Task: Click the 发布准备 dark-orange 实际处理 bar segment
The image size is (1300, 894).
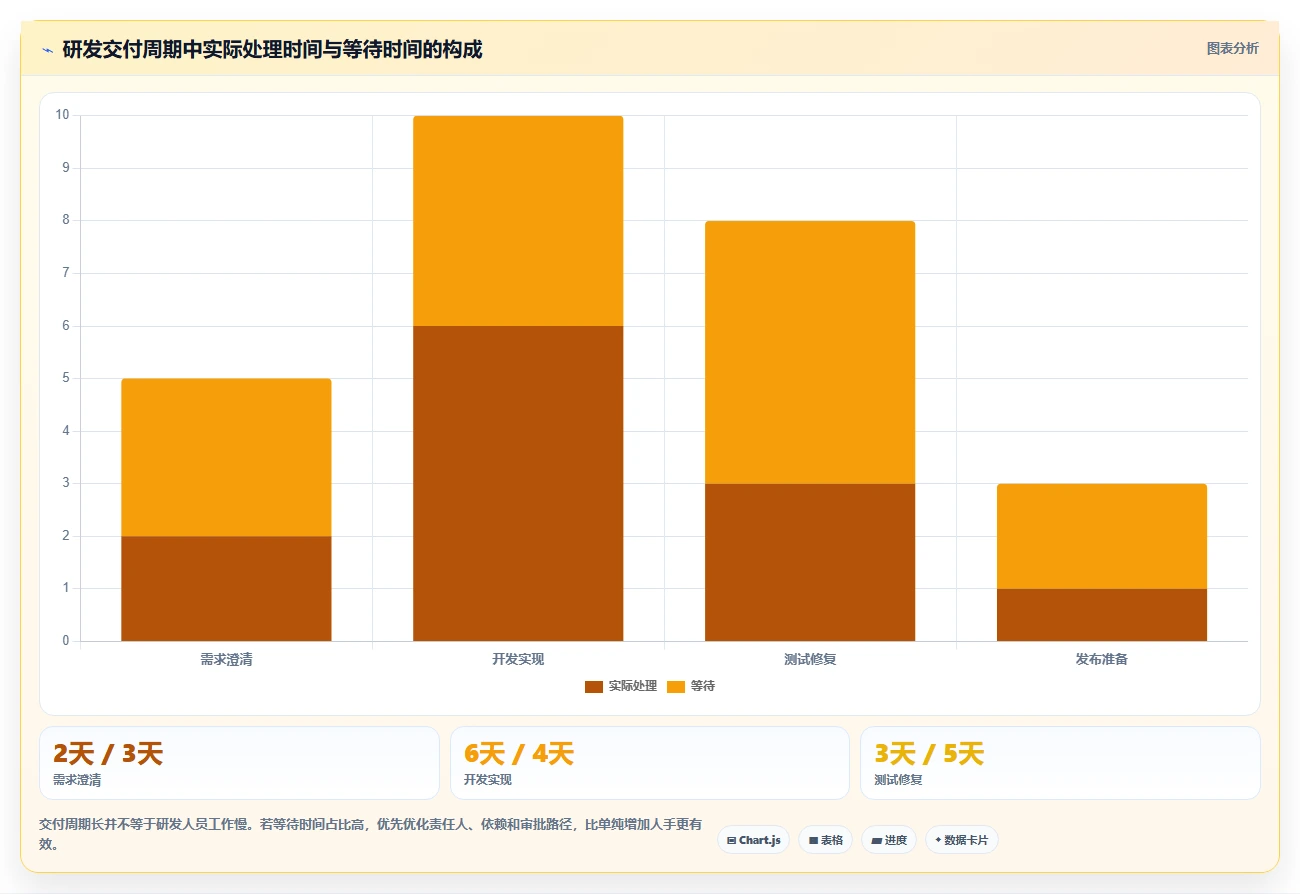Action: (1102, 615)
